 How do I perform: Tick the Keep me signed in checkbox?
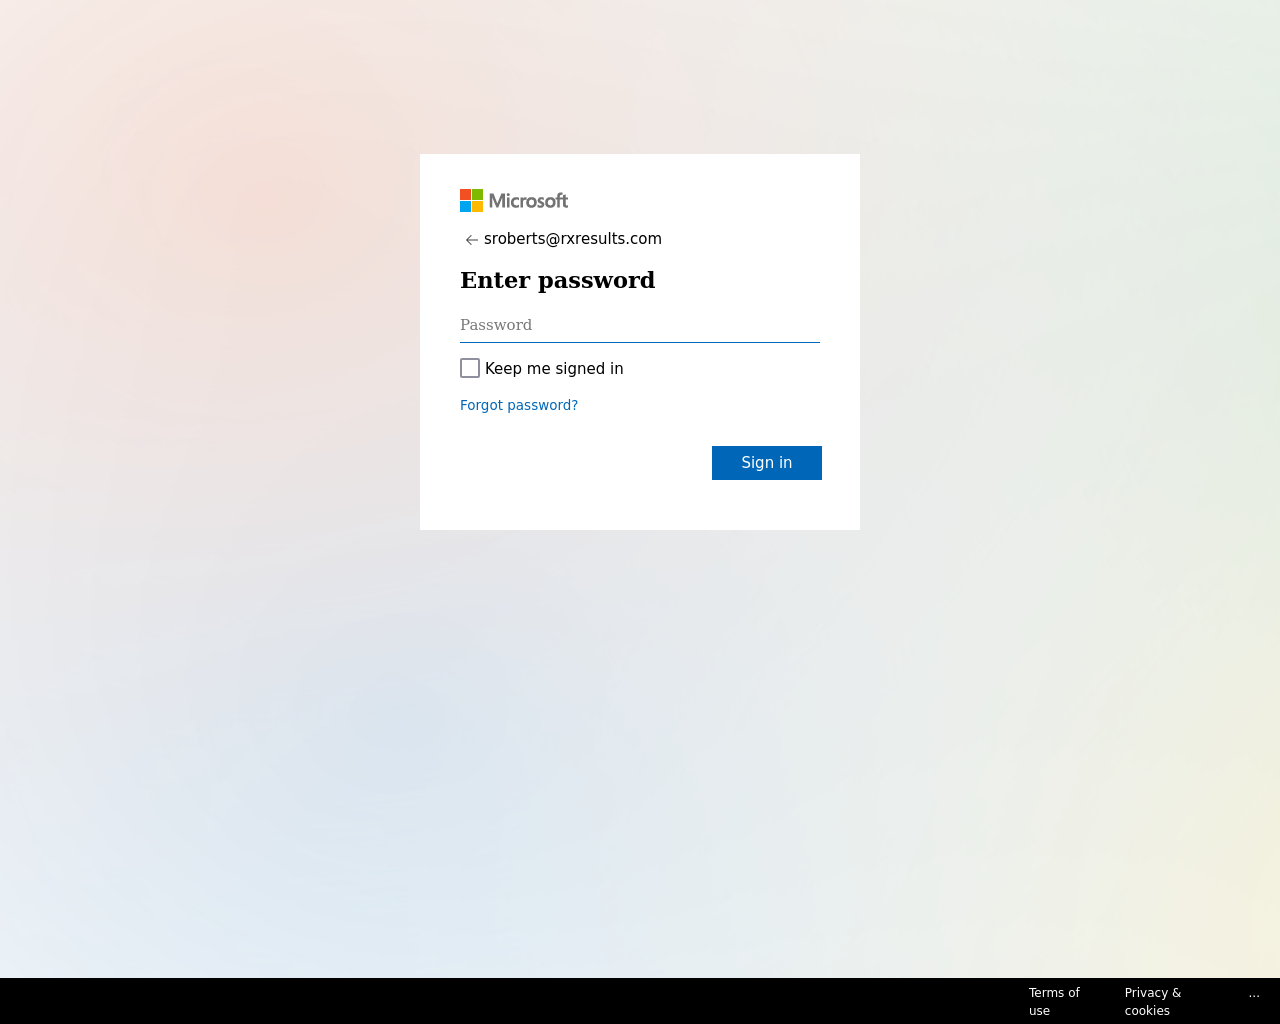[x=470, y=368]
